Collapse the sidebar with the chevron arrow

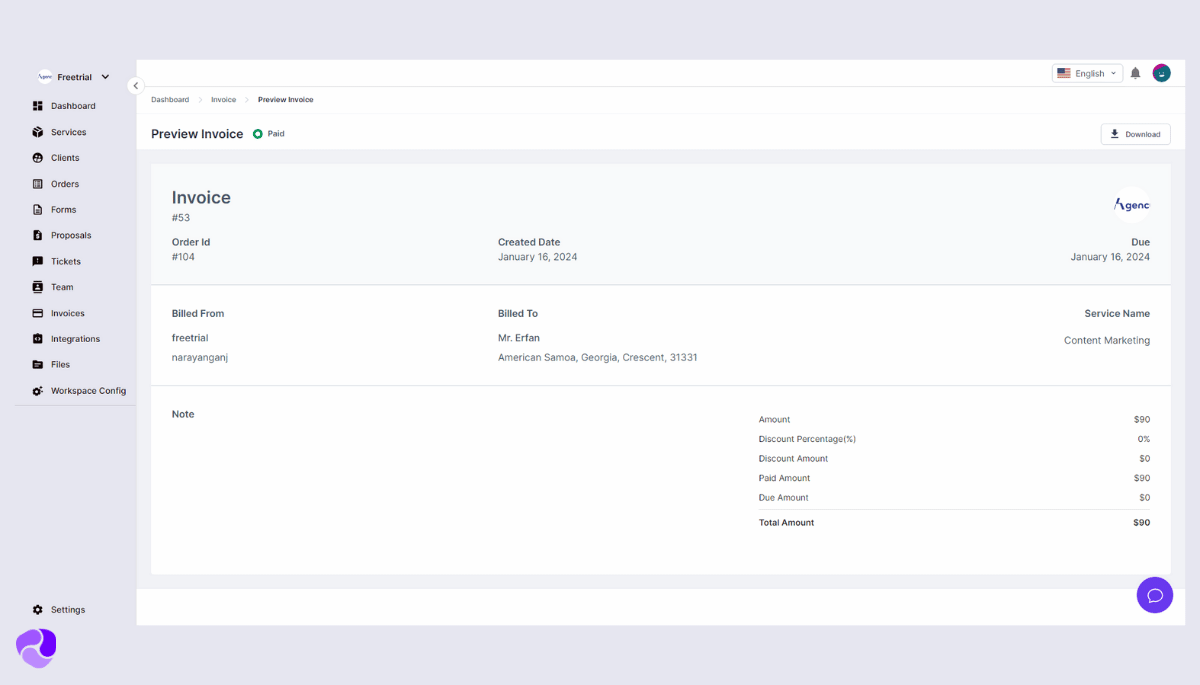(136, 86)
